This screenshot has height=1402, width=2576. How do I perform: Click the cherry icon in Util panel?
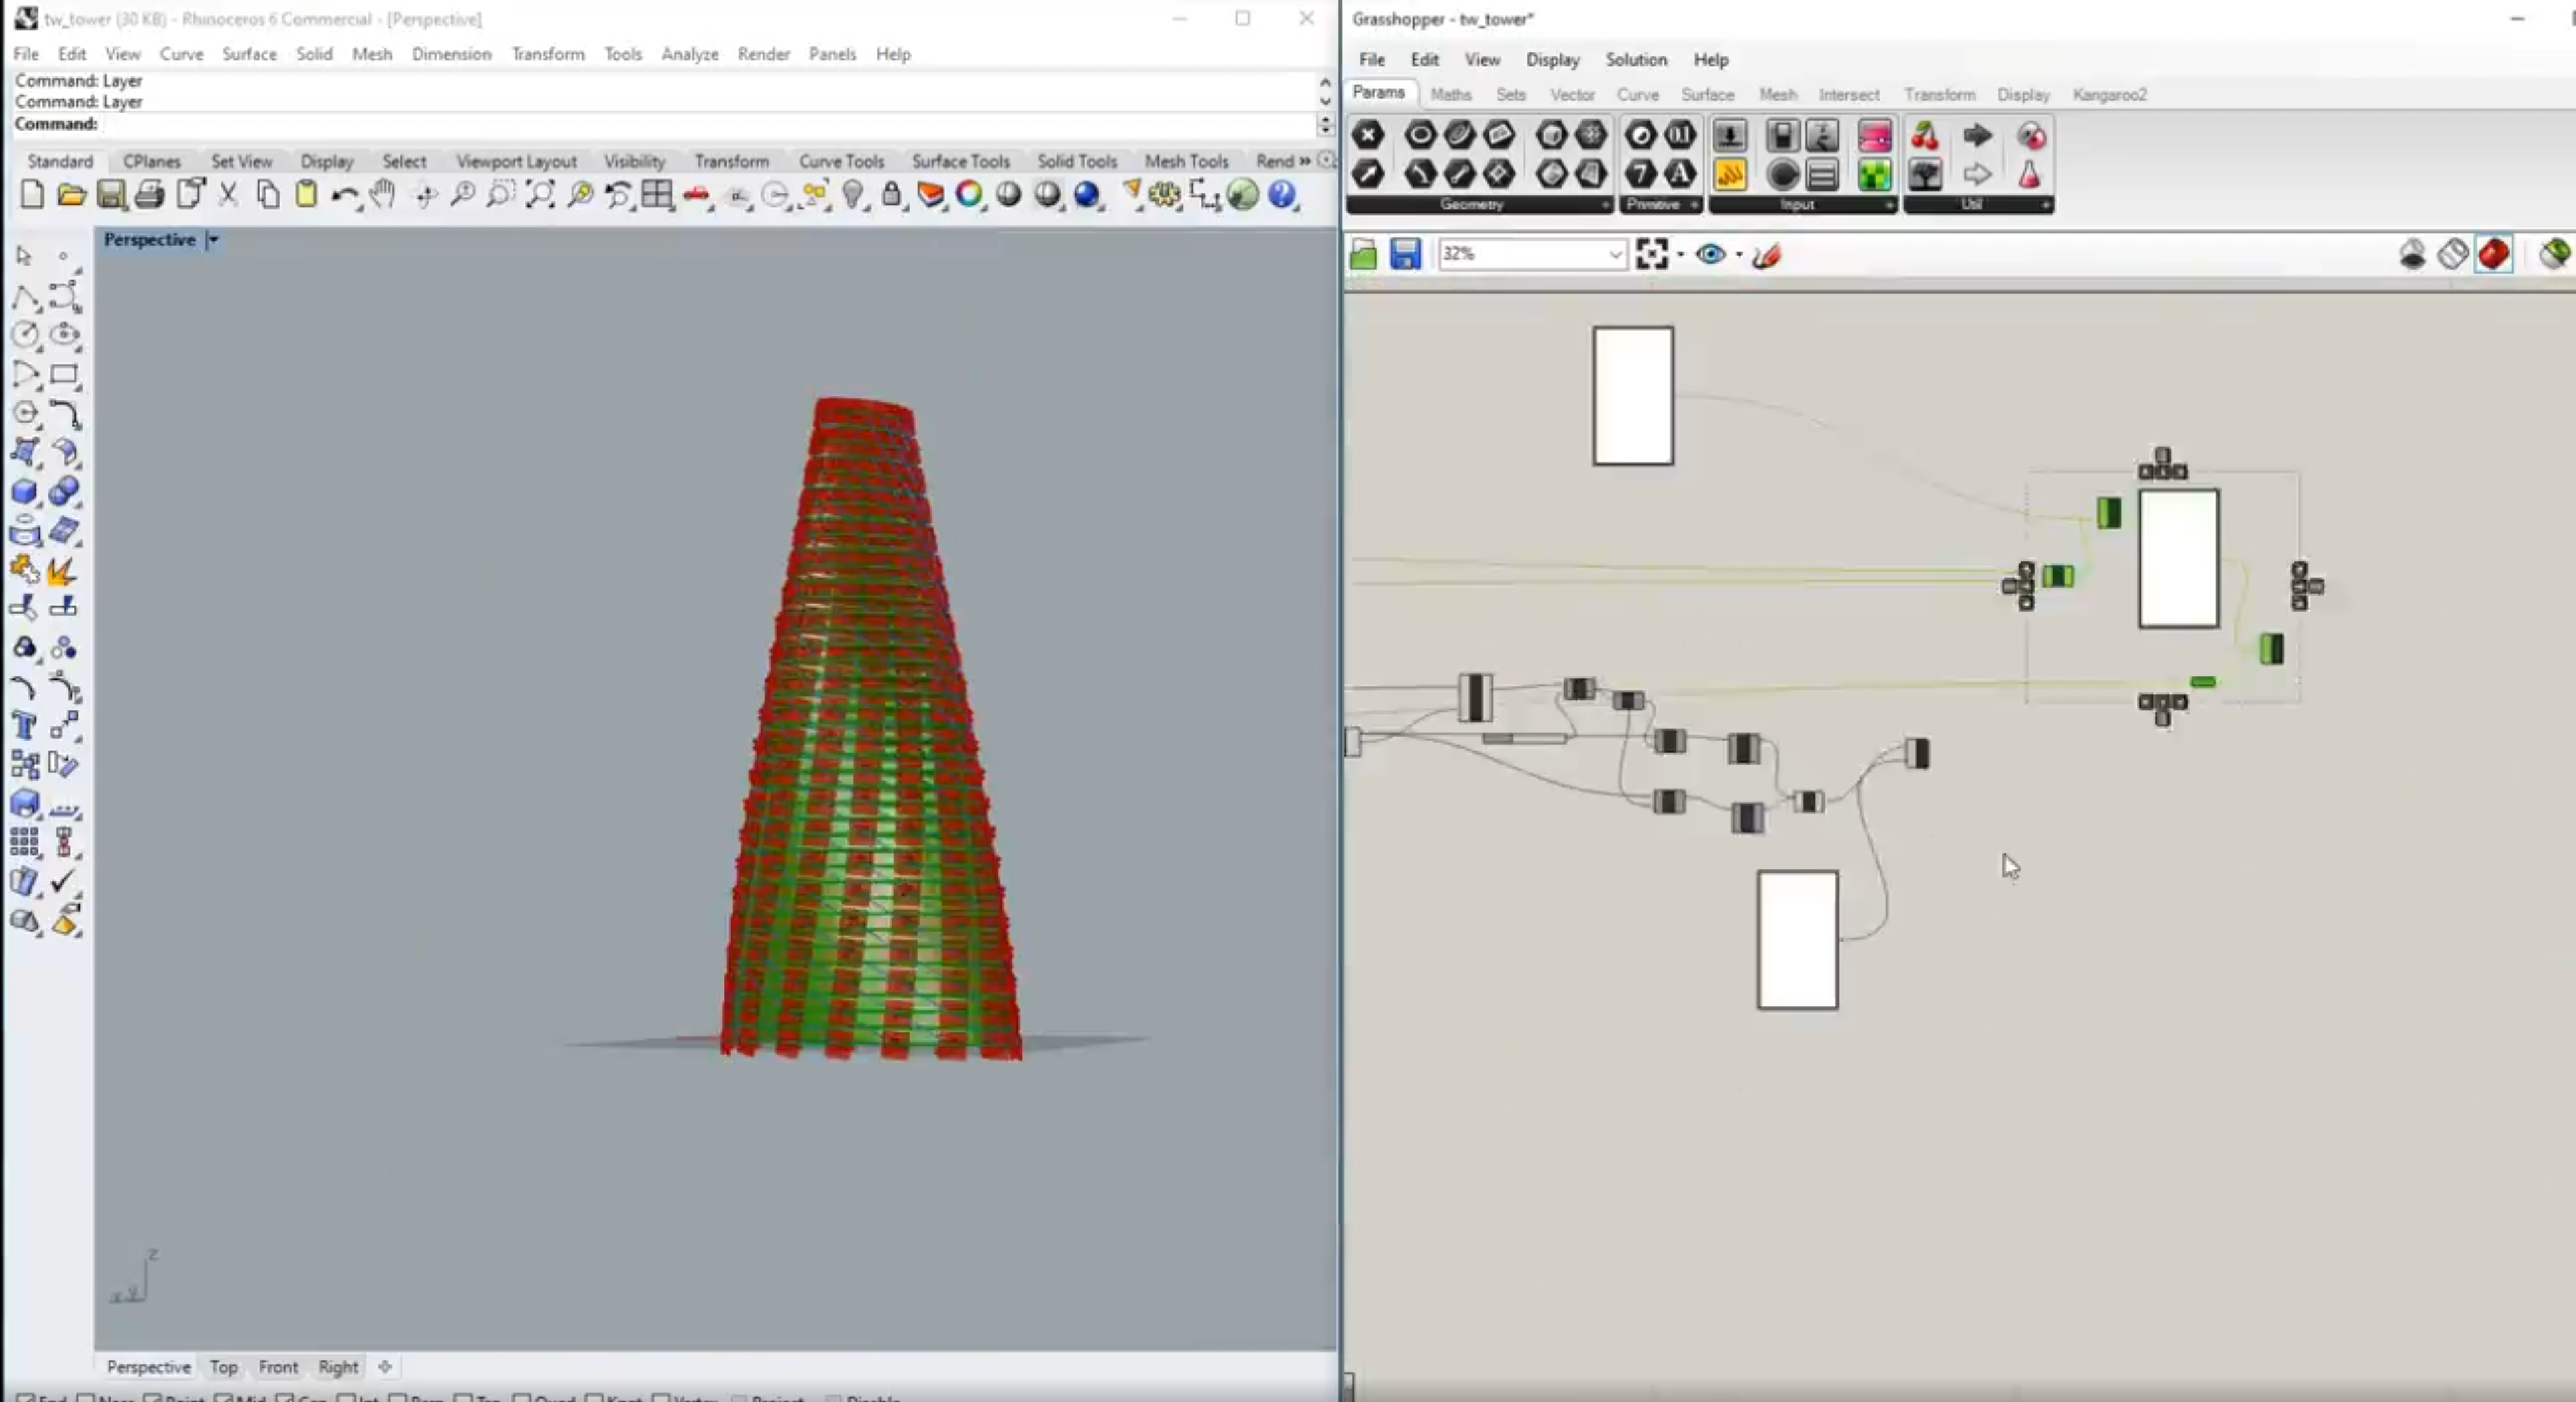pos(1924,136)
